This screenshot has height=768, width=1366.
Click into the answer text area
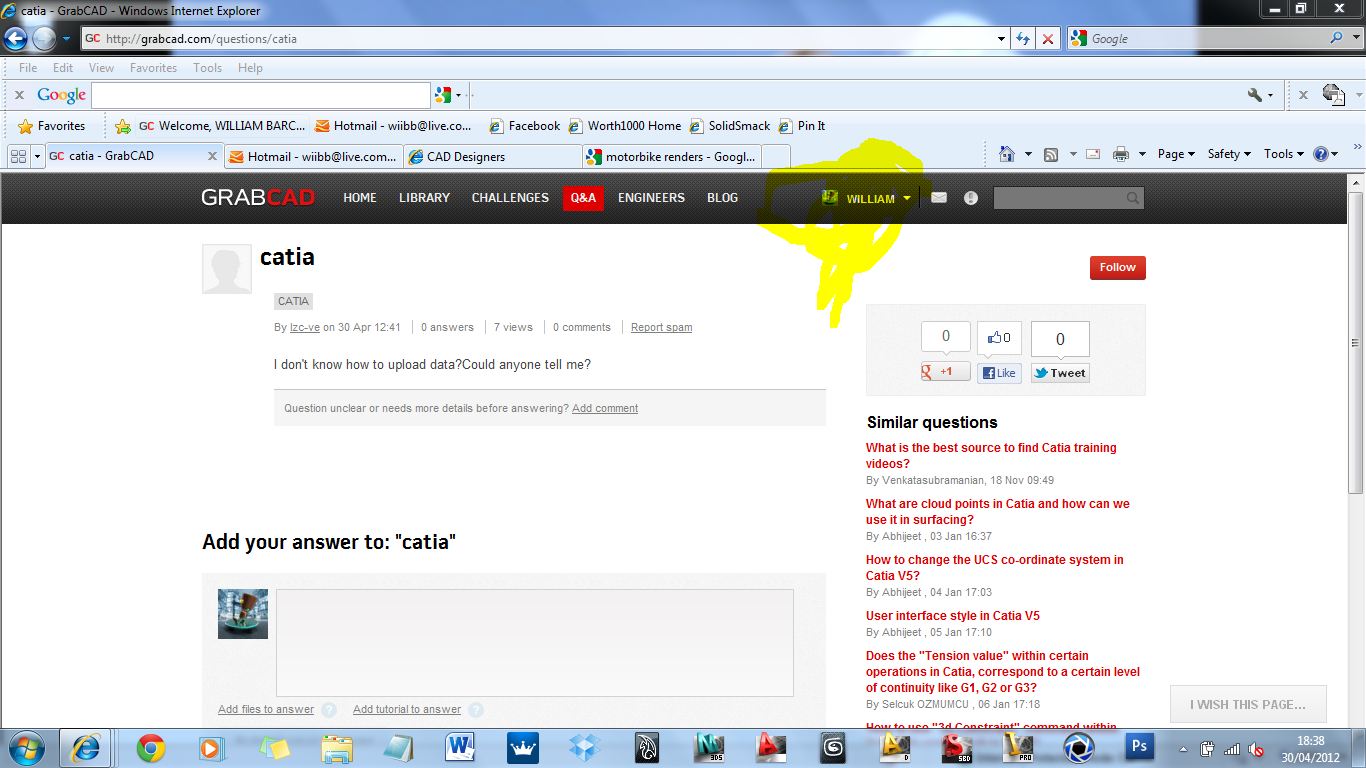tap(535, 643)
